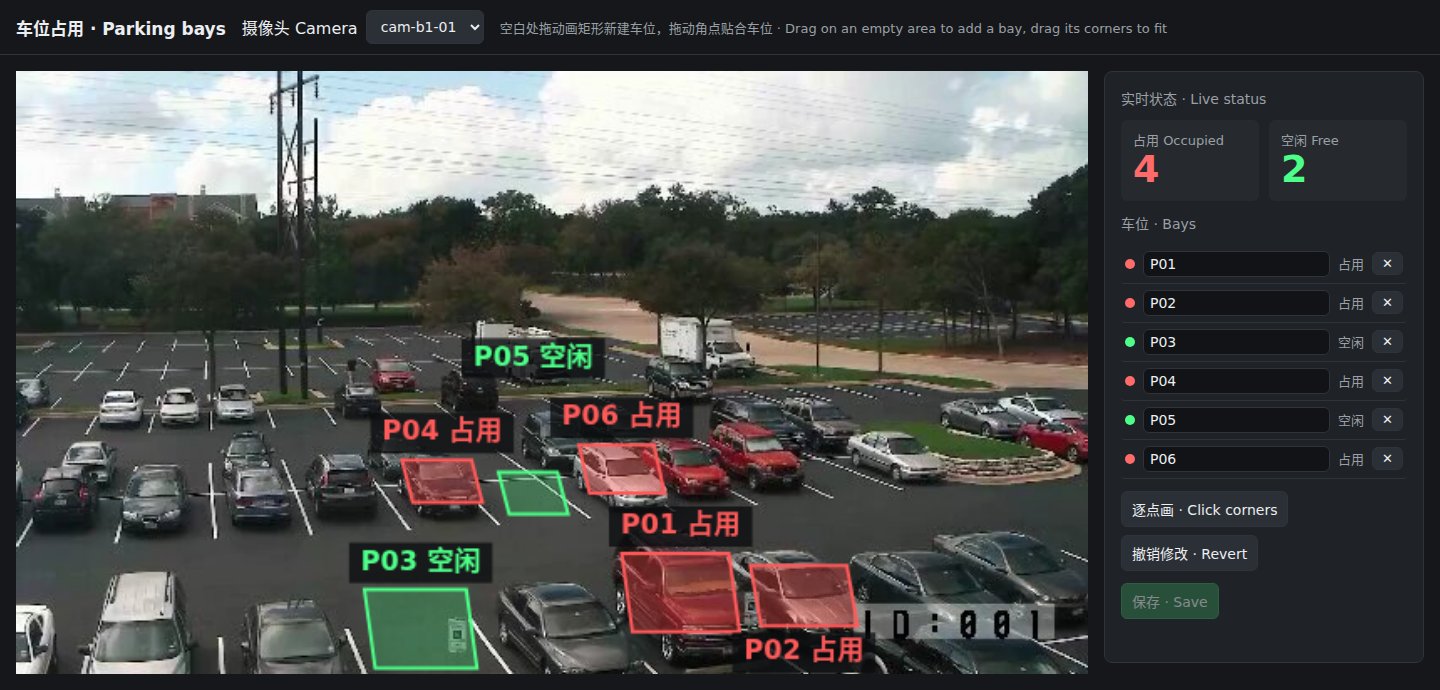Viewport: 1440px width, 690px height.
Task: Click the green P03 free bay polygon
Action: [x=420, y=628]
